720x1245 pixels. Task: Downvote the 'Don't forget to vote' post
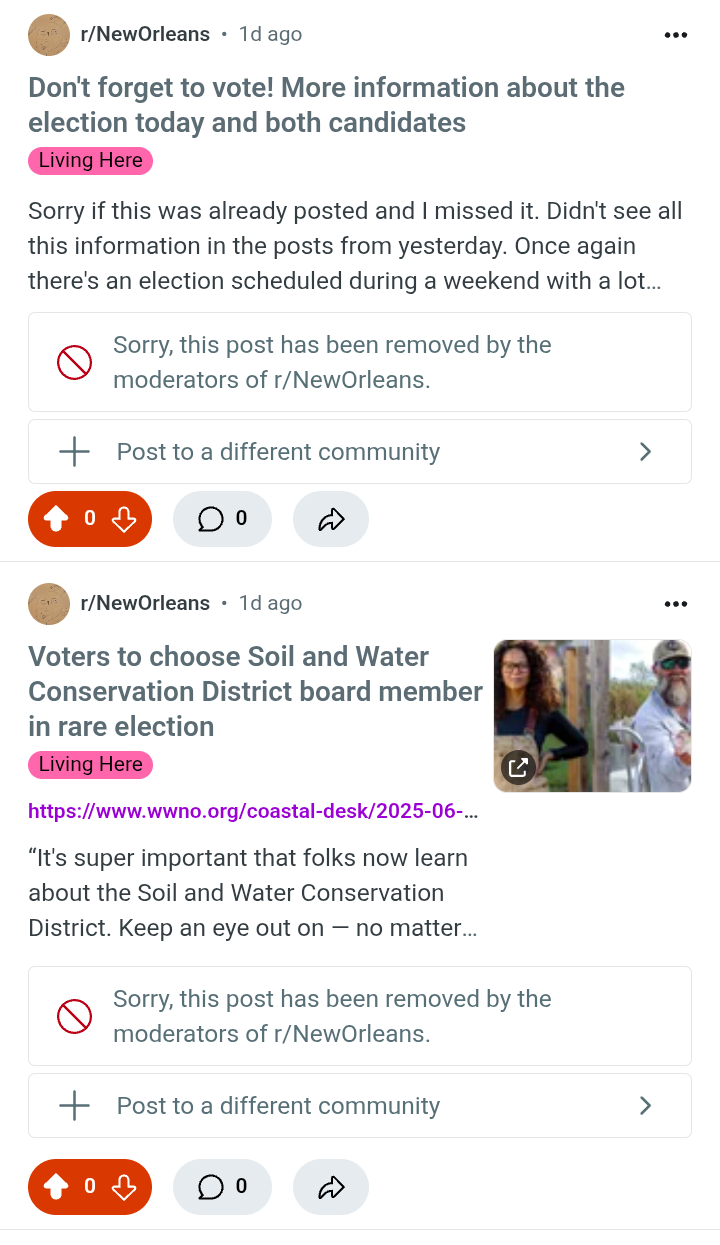tap(124, 519)
